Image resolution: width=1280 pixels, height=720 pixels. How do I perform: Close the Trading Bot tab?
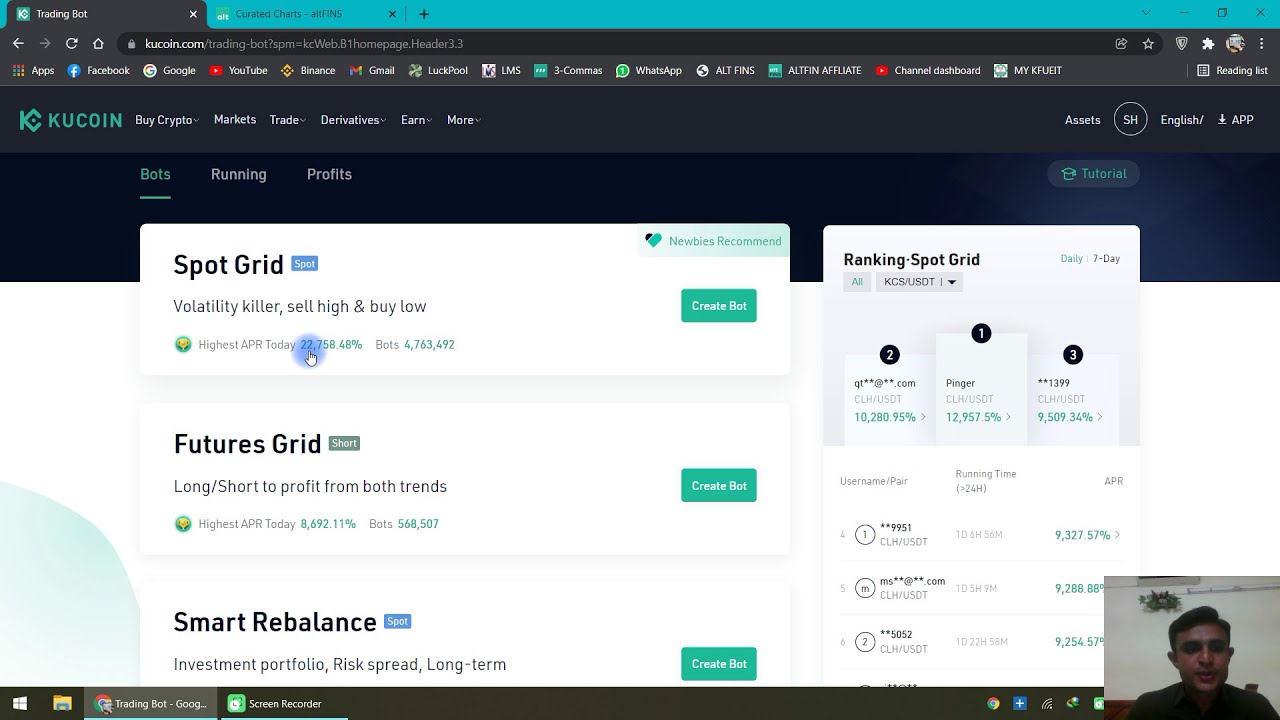pos(194,14)
